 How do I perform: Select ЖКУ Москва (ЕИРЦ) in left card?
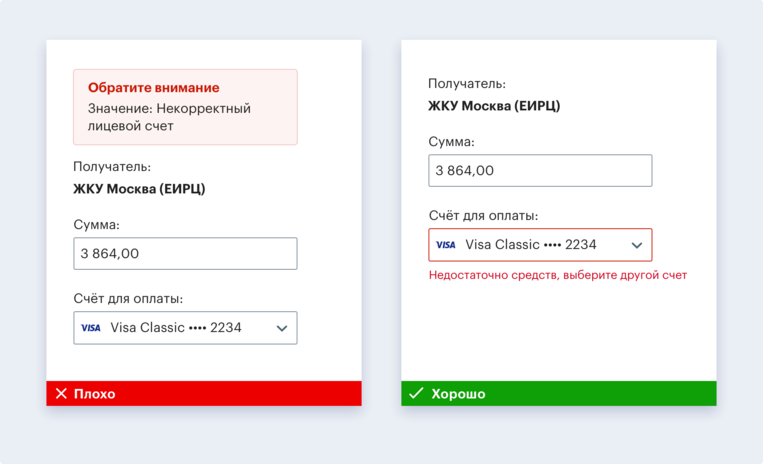click(139, 189)
